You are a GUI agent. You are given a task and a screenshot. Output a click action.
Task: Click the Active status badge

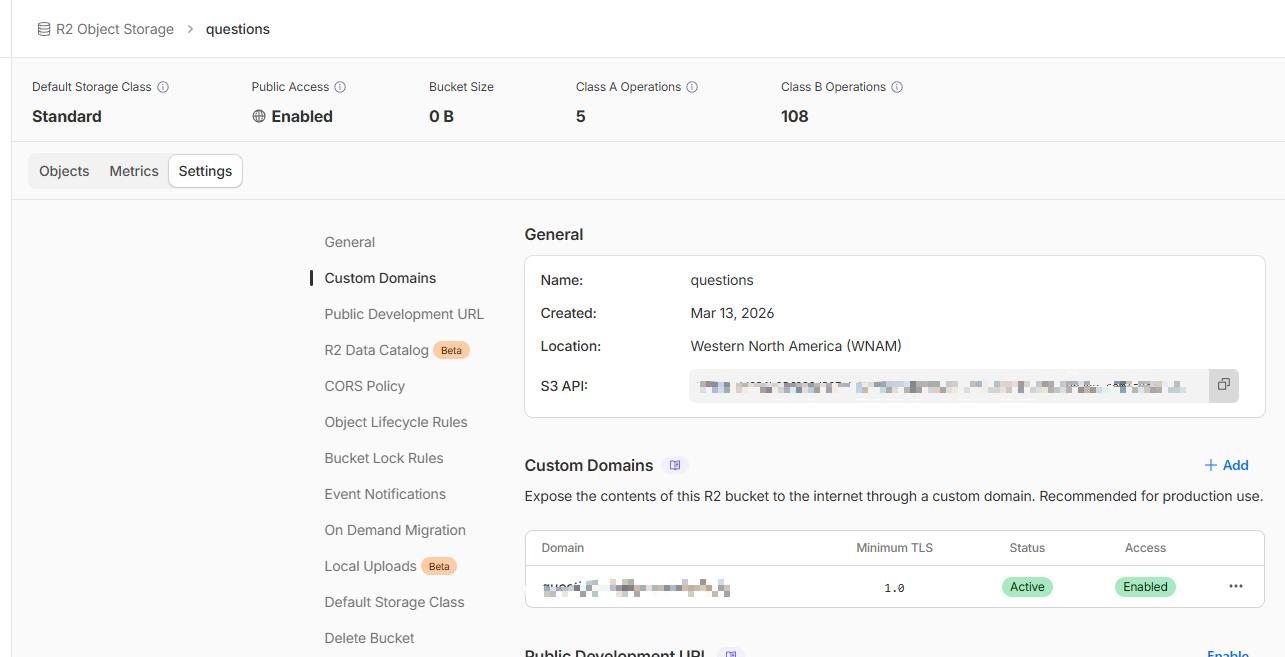(x=1027, y=587)
